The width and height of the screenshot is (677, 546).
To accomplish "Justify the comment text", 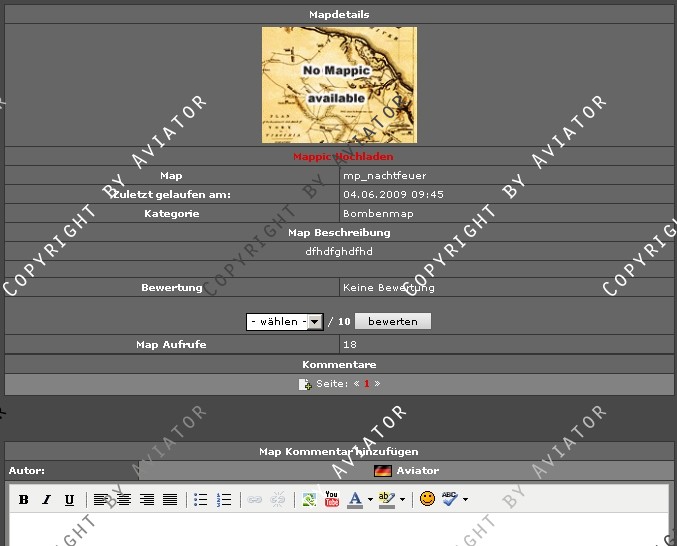I will tap(170, 500).
